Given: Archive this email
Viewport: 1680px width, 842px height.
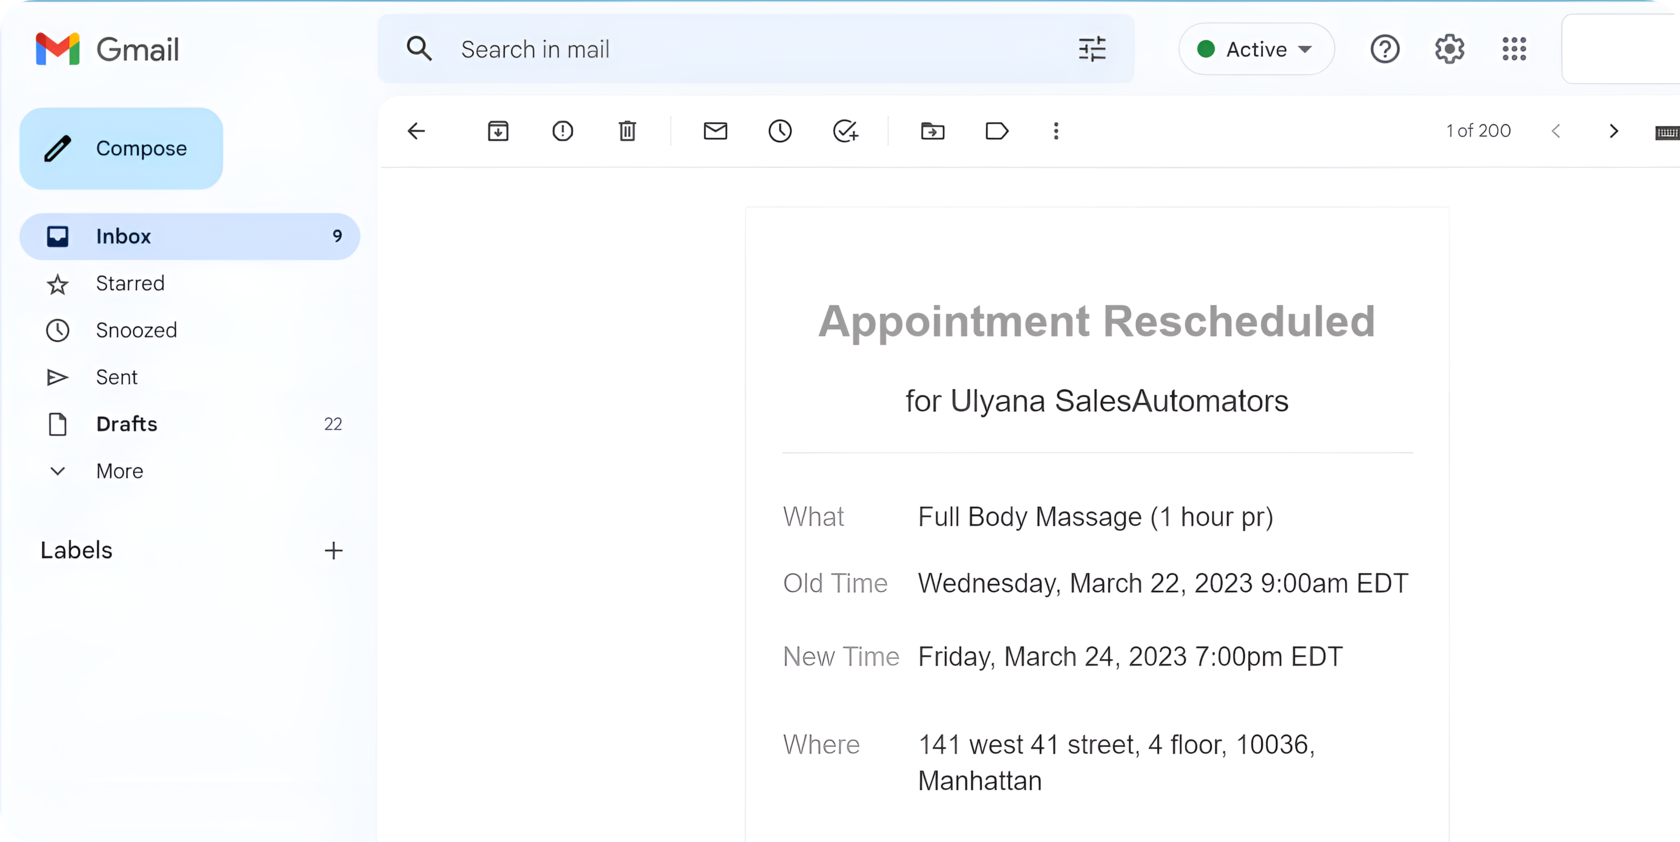Looking at the screenshot, I should 498,131.
